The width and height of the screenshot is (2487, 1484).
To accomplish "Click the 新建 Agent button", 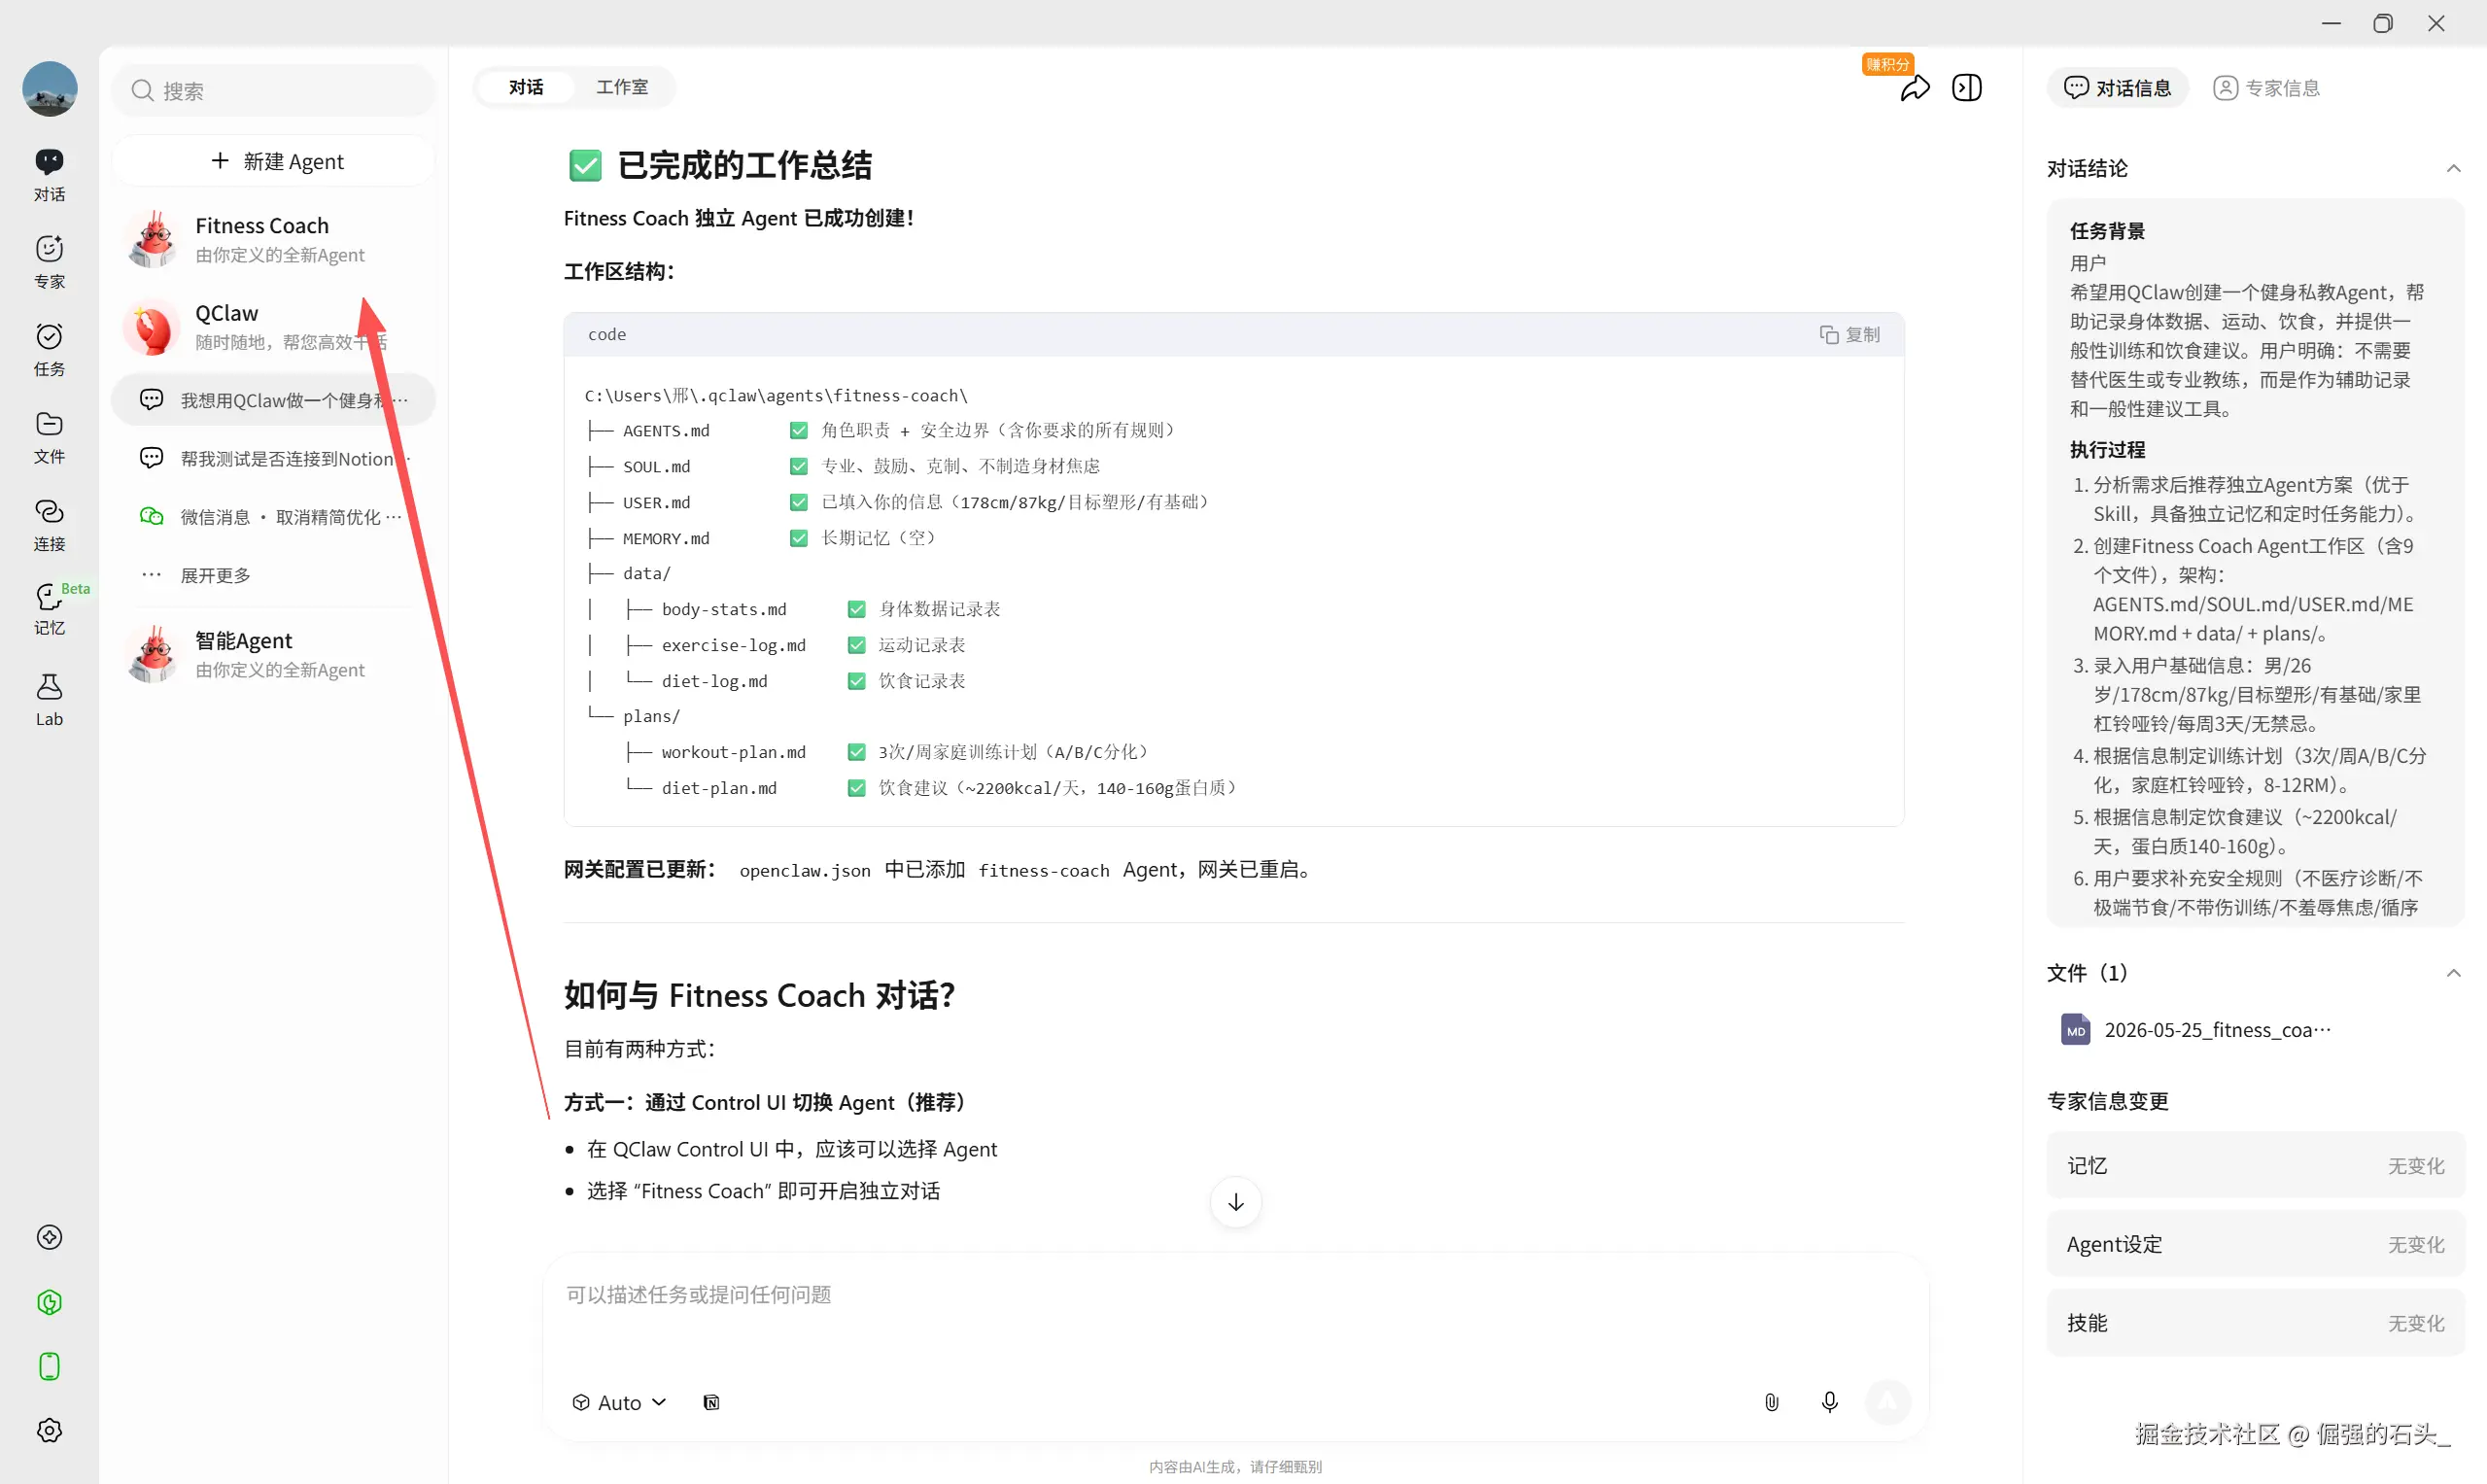I will [x=274, y=161].
